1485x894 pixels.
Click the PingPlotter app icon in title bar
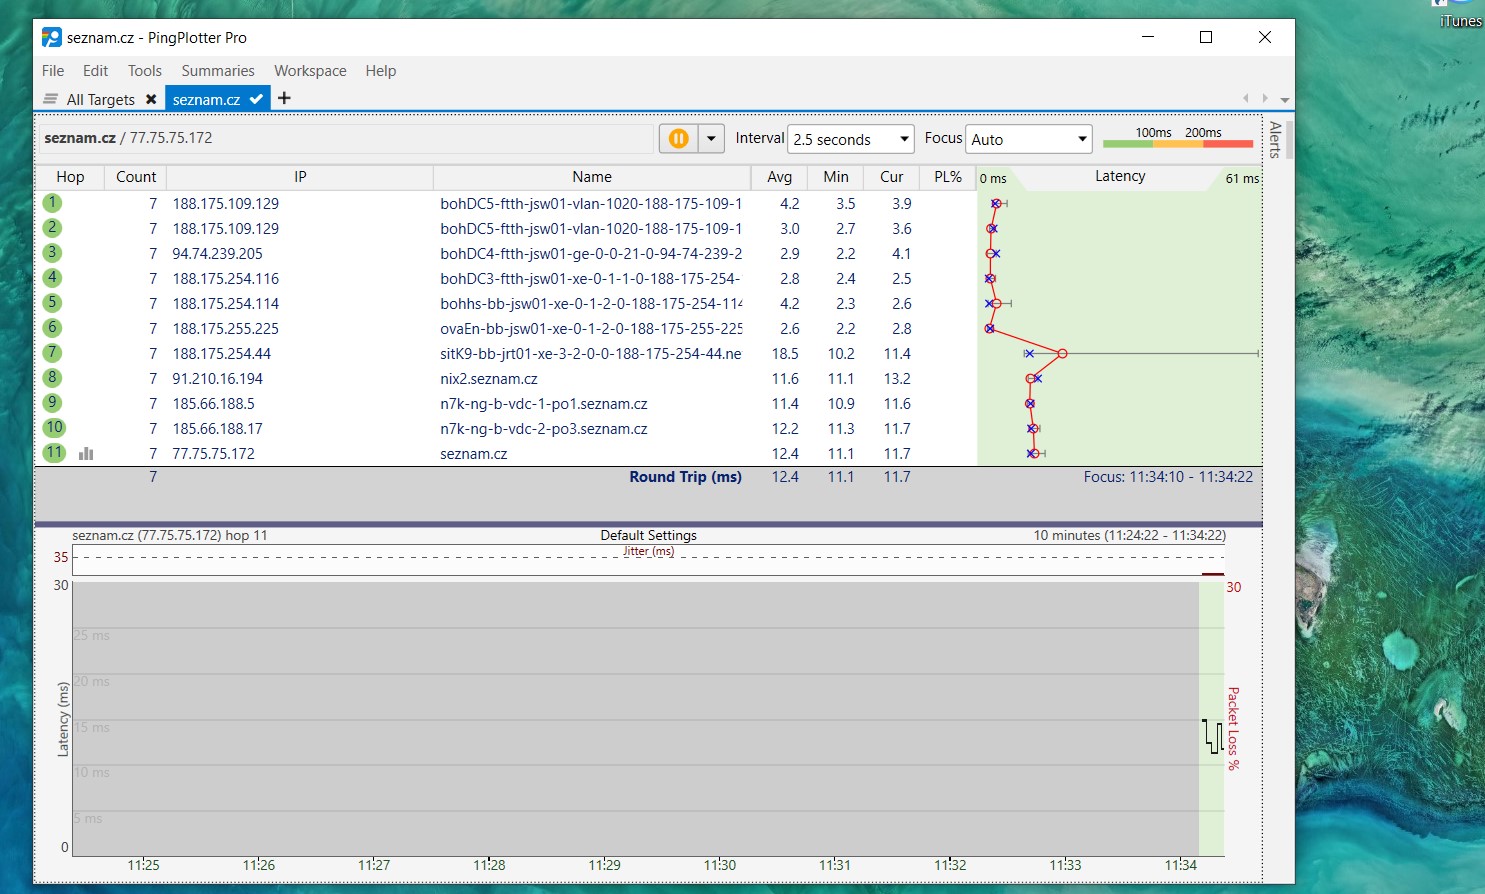coord(52,37)
